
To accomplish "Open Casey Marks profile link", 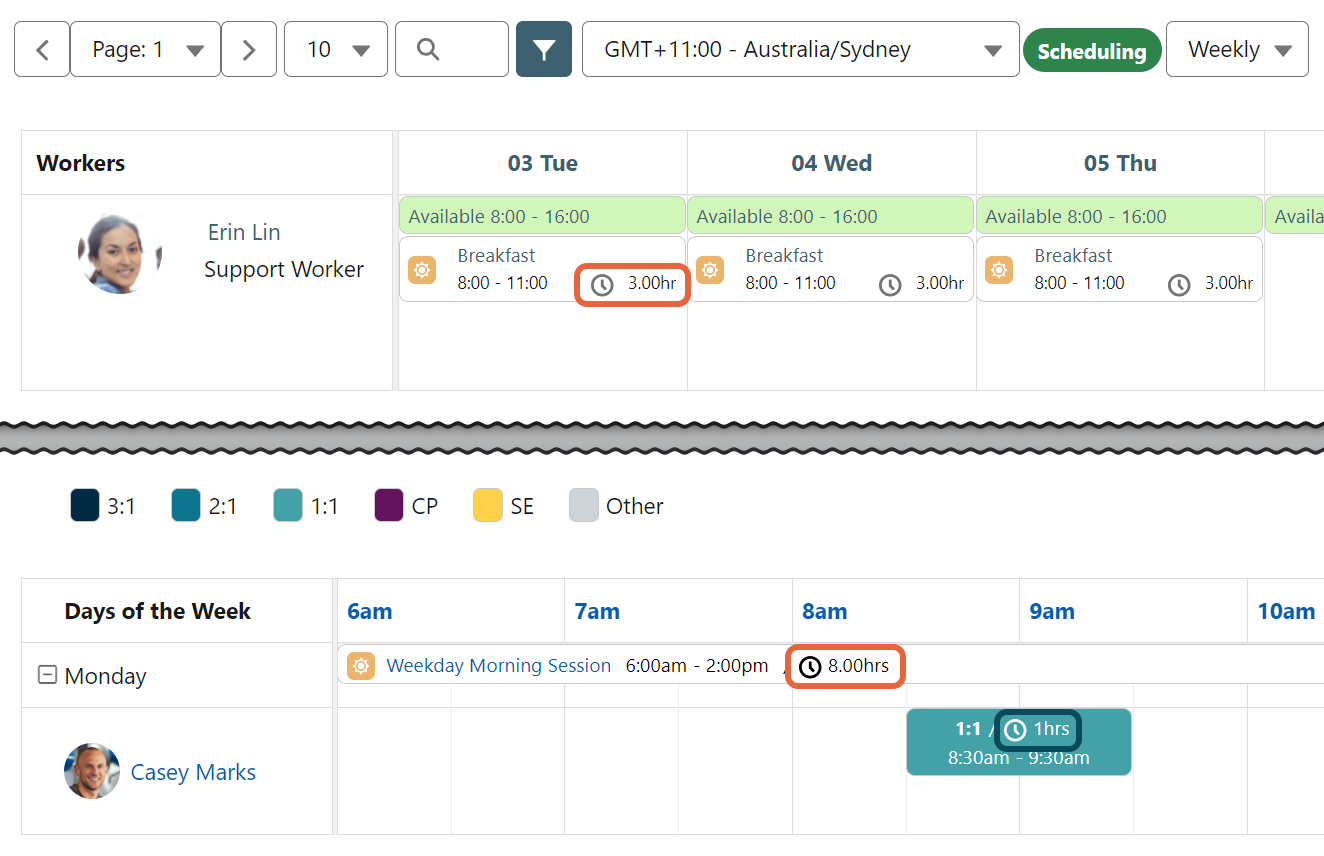I will 193,772.
